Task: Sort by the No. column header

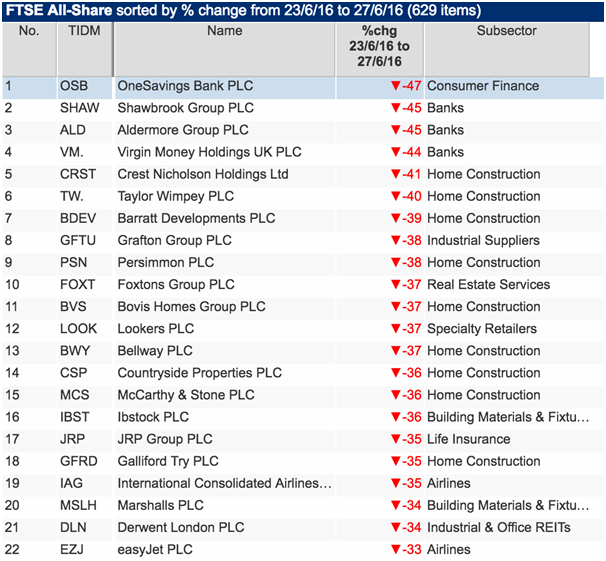Action: (x=29, y=49)
